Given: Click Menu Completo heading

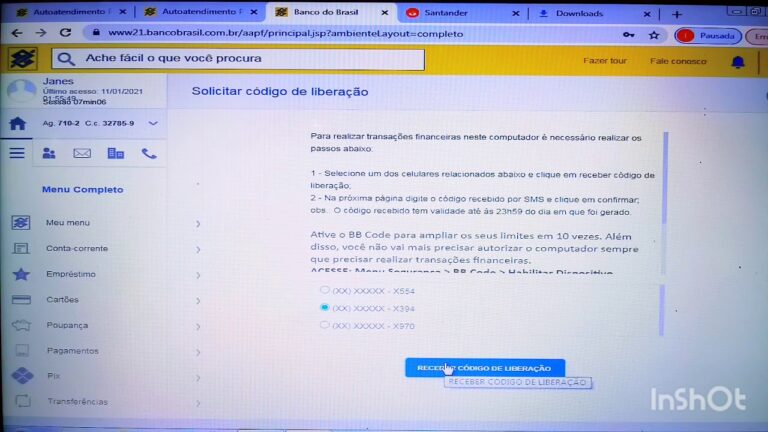Looking at the screenshot, I should pos(83,190).
